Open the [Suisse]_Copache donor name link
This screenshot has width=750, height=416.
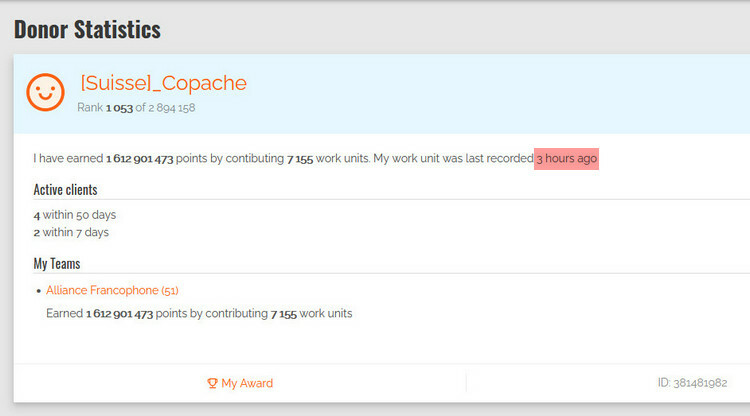click(164, 83)
